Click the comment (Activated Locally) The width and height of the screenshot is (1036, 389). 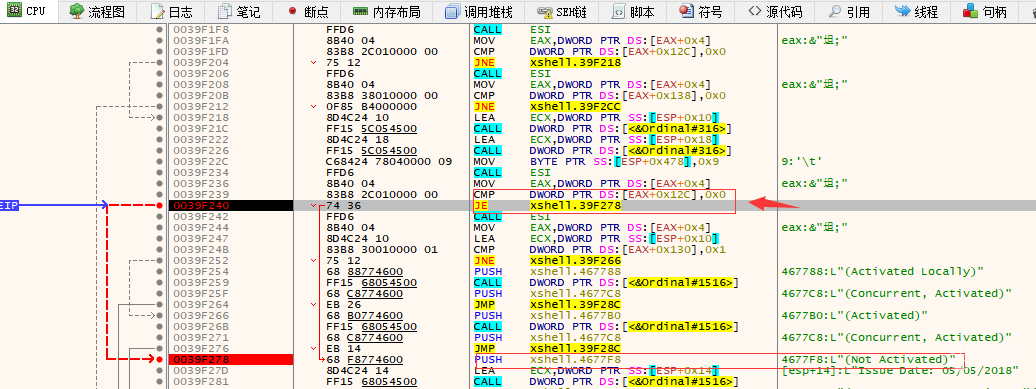tap(882, 271)
